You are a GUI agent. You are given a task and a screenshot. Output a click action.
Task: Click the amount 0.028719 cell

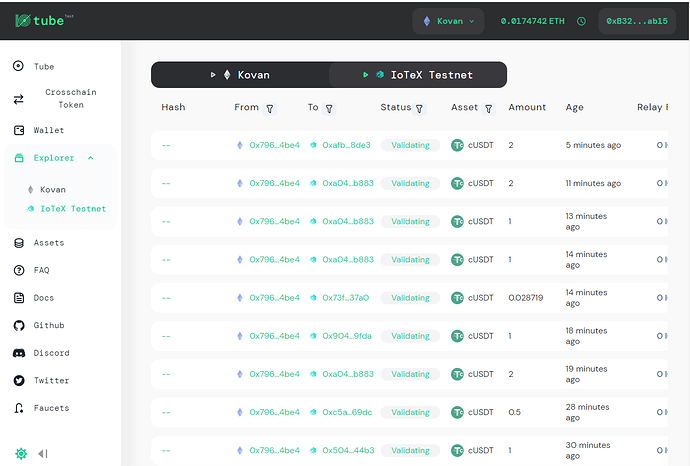click(x=525, y=298)
